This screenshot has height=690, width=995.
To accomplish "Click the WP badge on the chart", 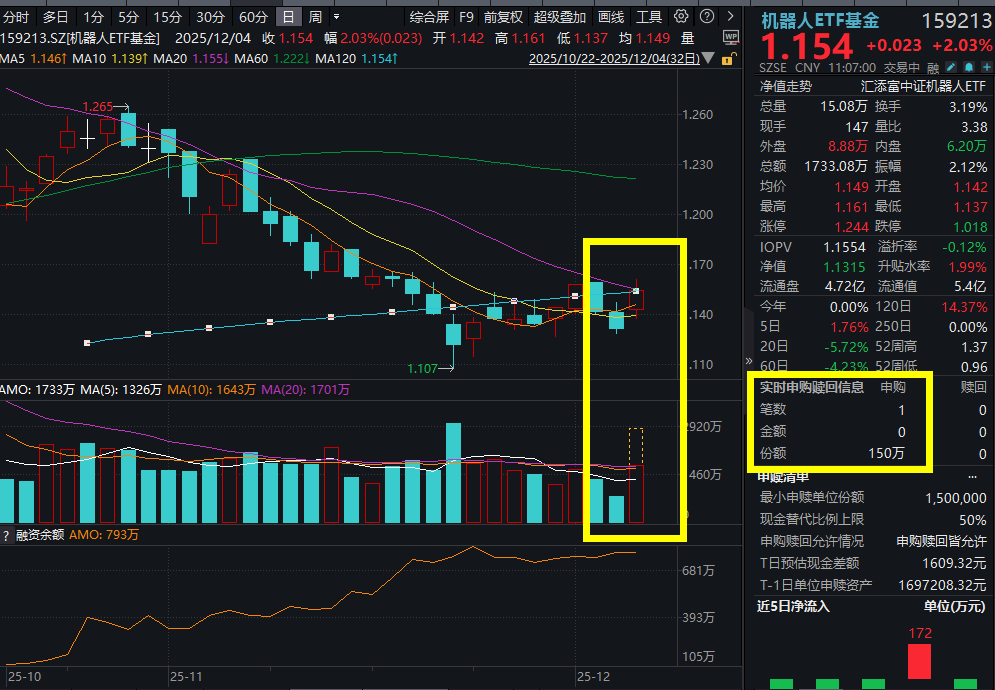I will pos(731,37).
